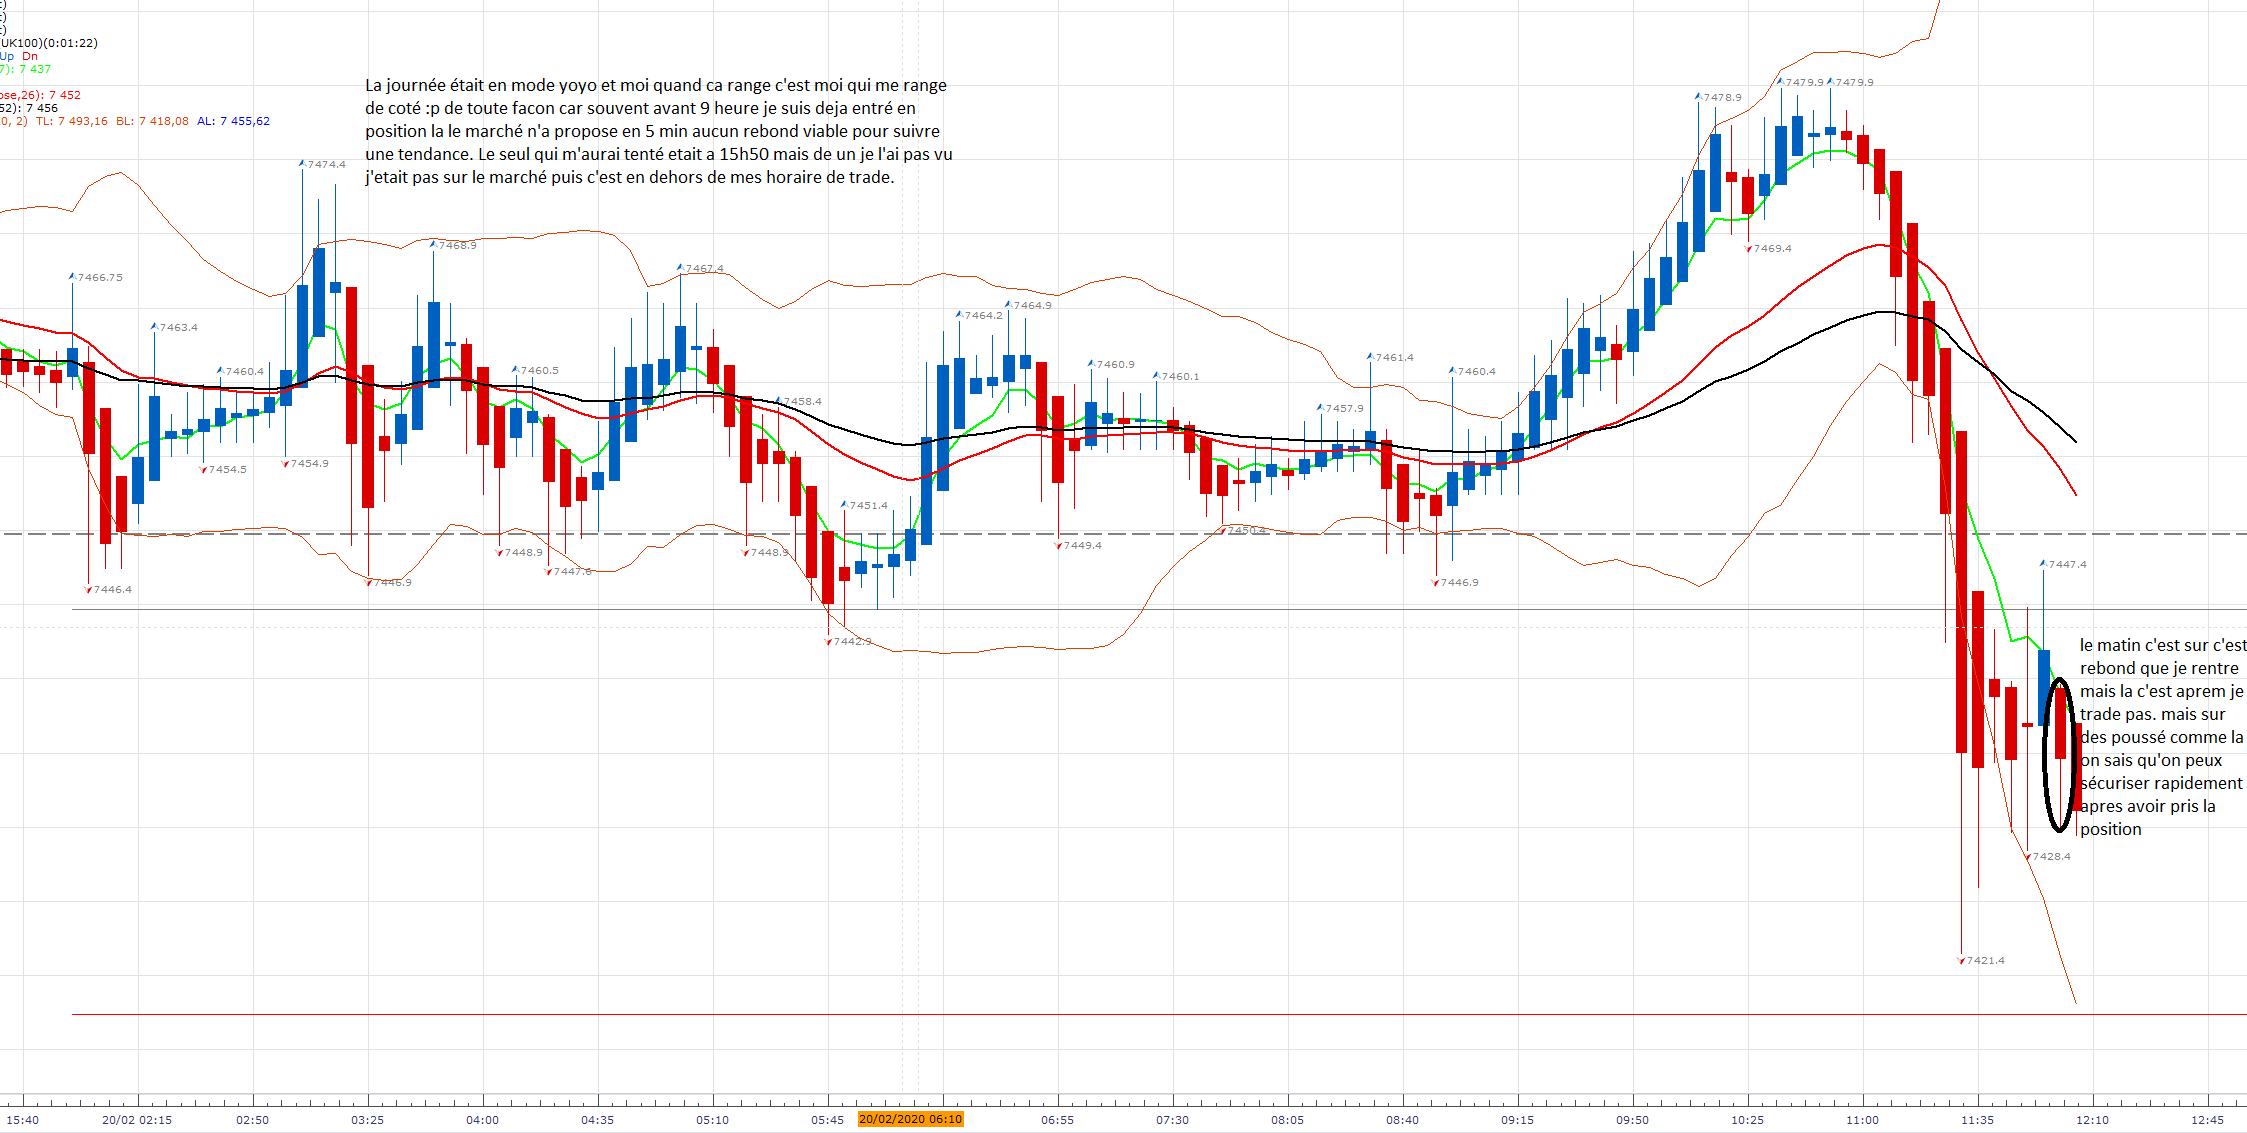Click the 20/02 02:15 date axis label
Image resolution: width=2247 pixels, height=1133 pixels.
coord(137,1119)
